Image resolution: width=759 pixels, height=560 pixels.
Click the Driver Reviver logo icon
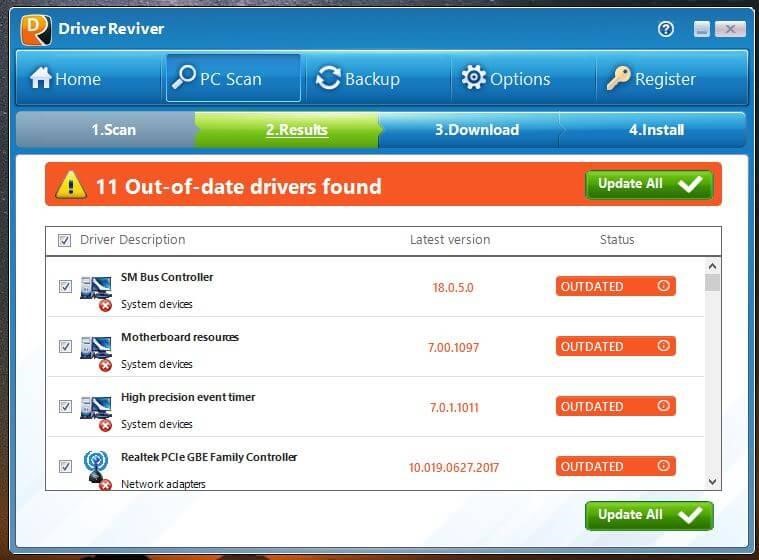pyautogui.click(x=36, y=29)
